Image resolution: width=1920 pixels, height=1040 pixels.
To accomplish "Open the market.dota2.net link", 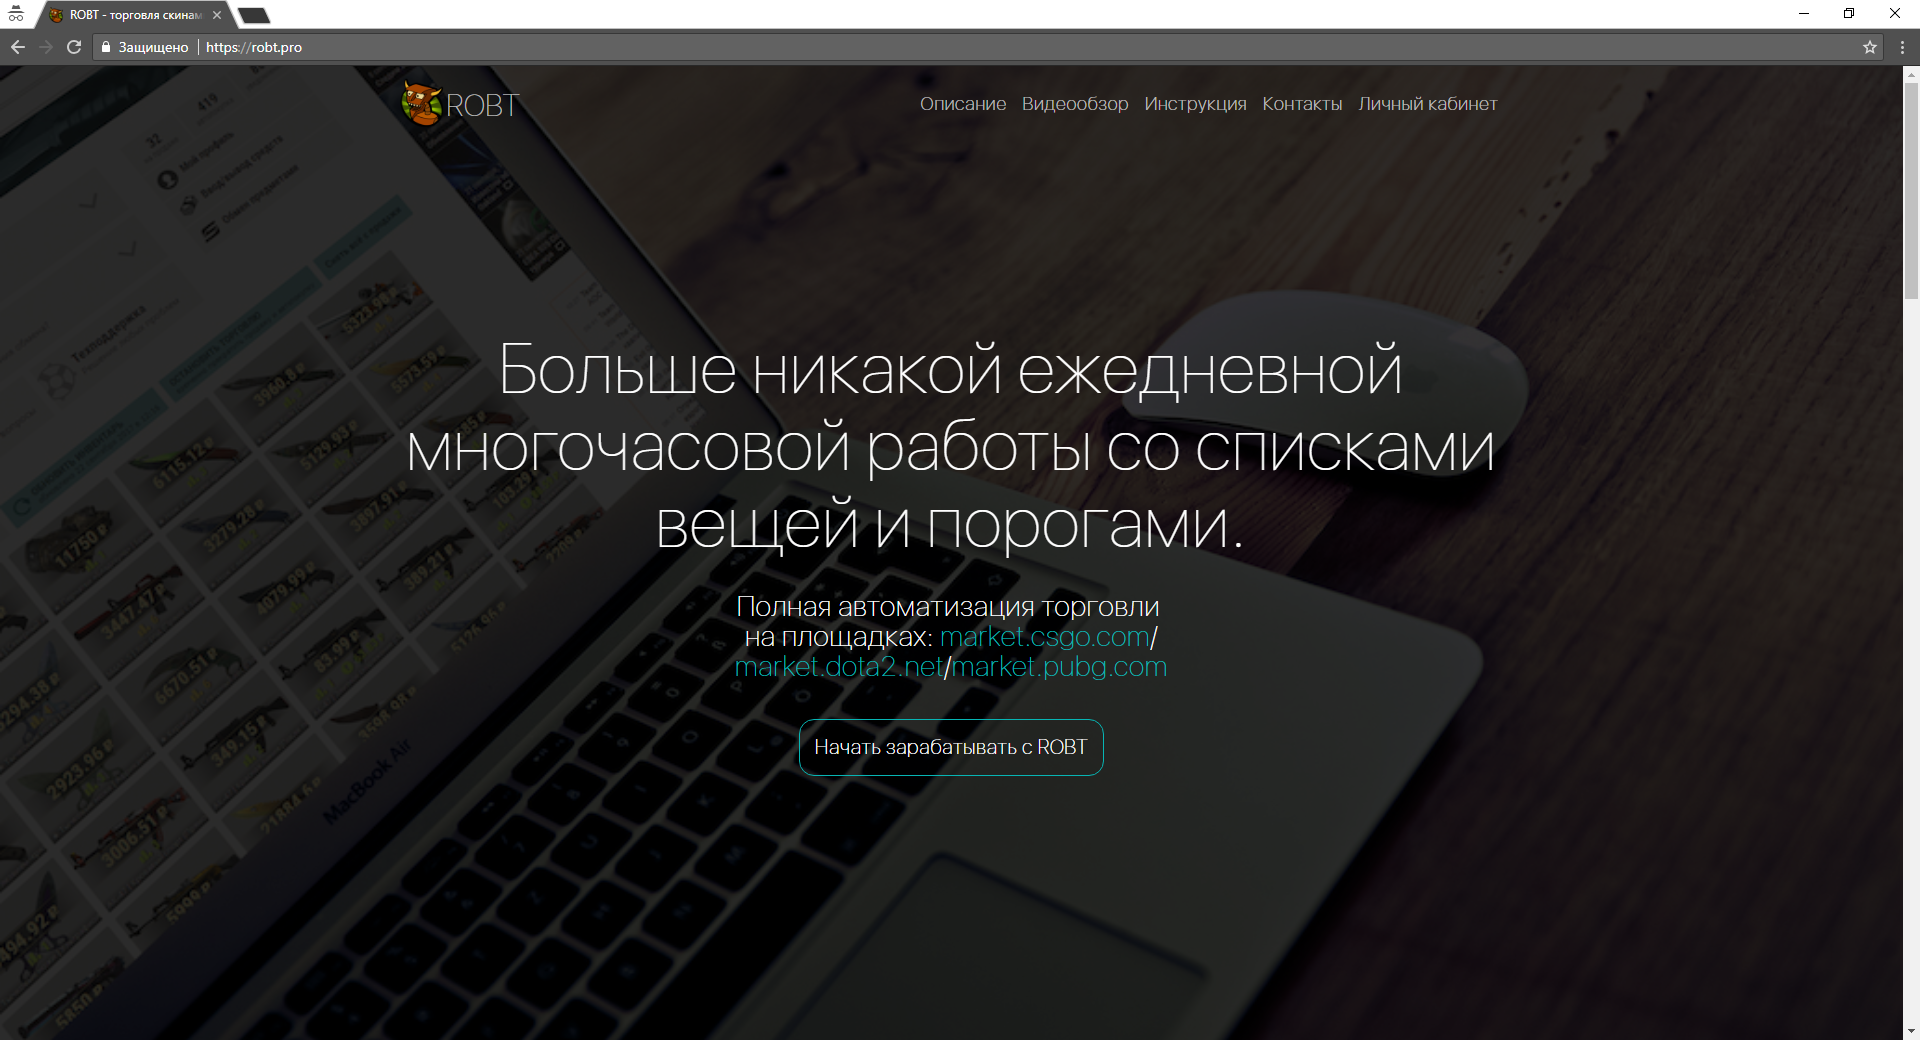I will pyautogui.click(x=838, y=667).
